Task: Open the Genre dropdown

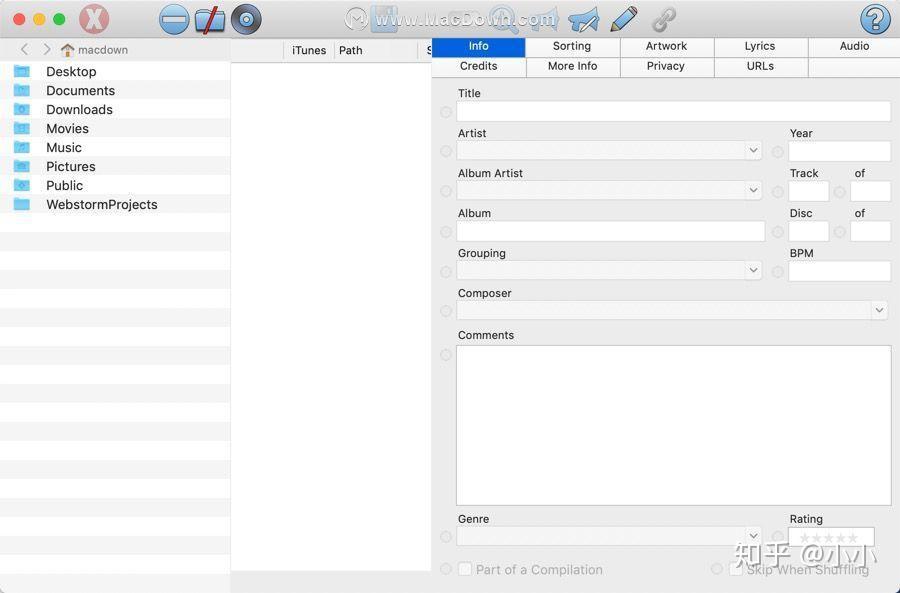Action: click(753, 536)
